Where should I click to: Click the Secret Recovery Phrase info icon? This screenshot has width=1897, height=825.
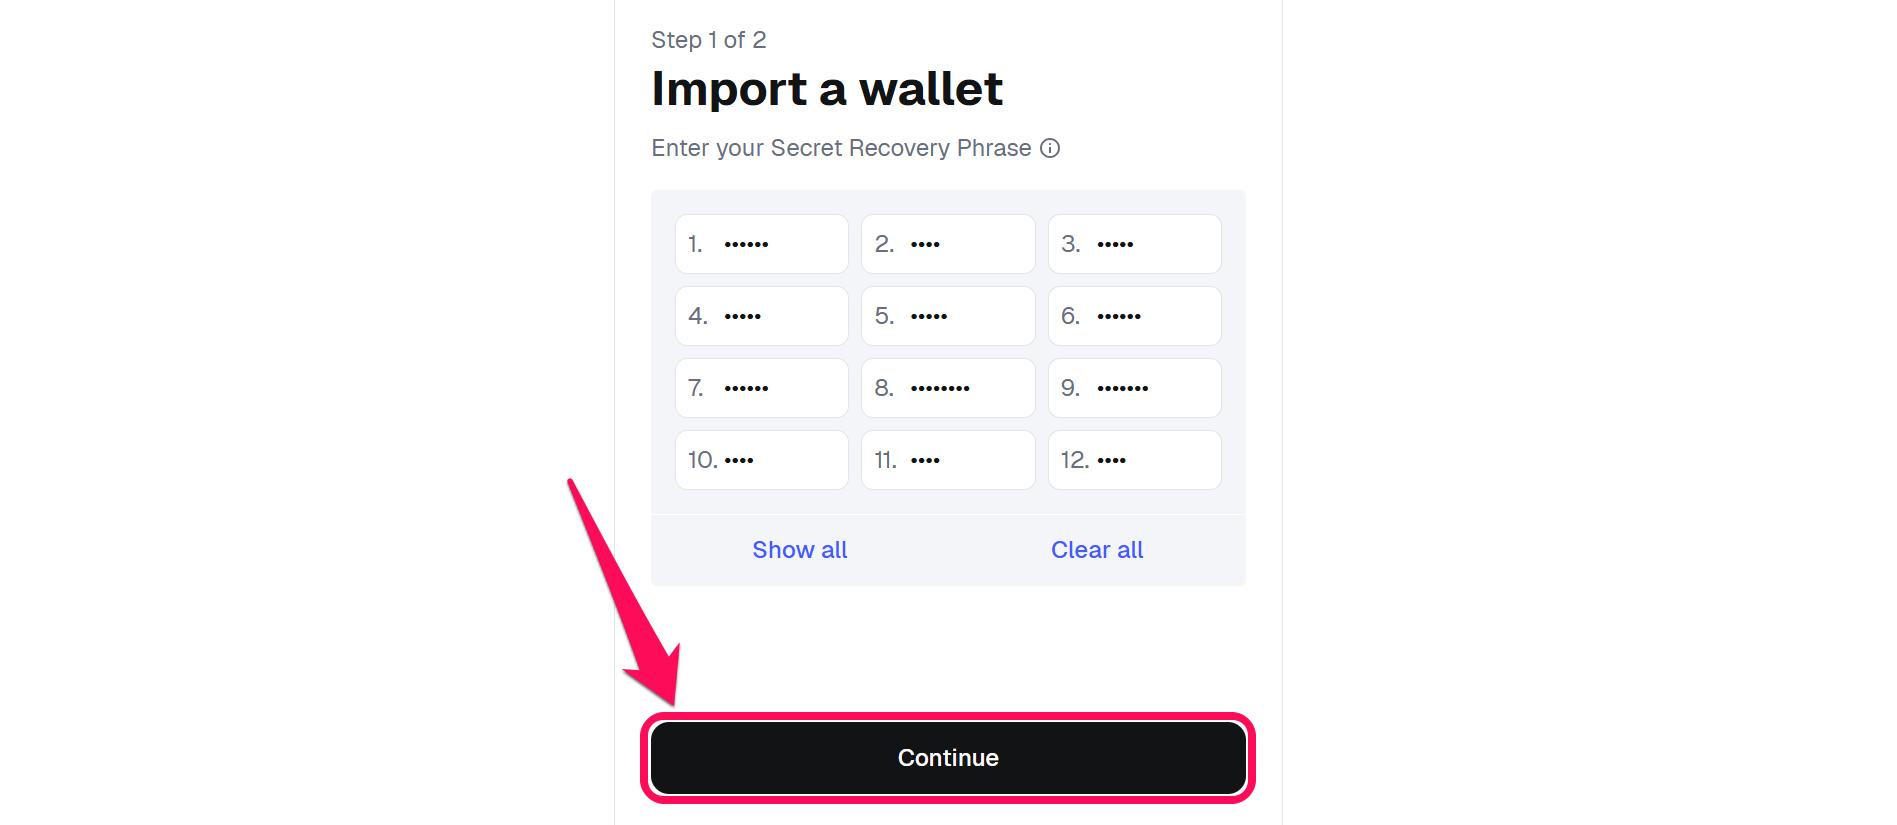click(1050, 148)
